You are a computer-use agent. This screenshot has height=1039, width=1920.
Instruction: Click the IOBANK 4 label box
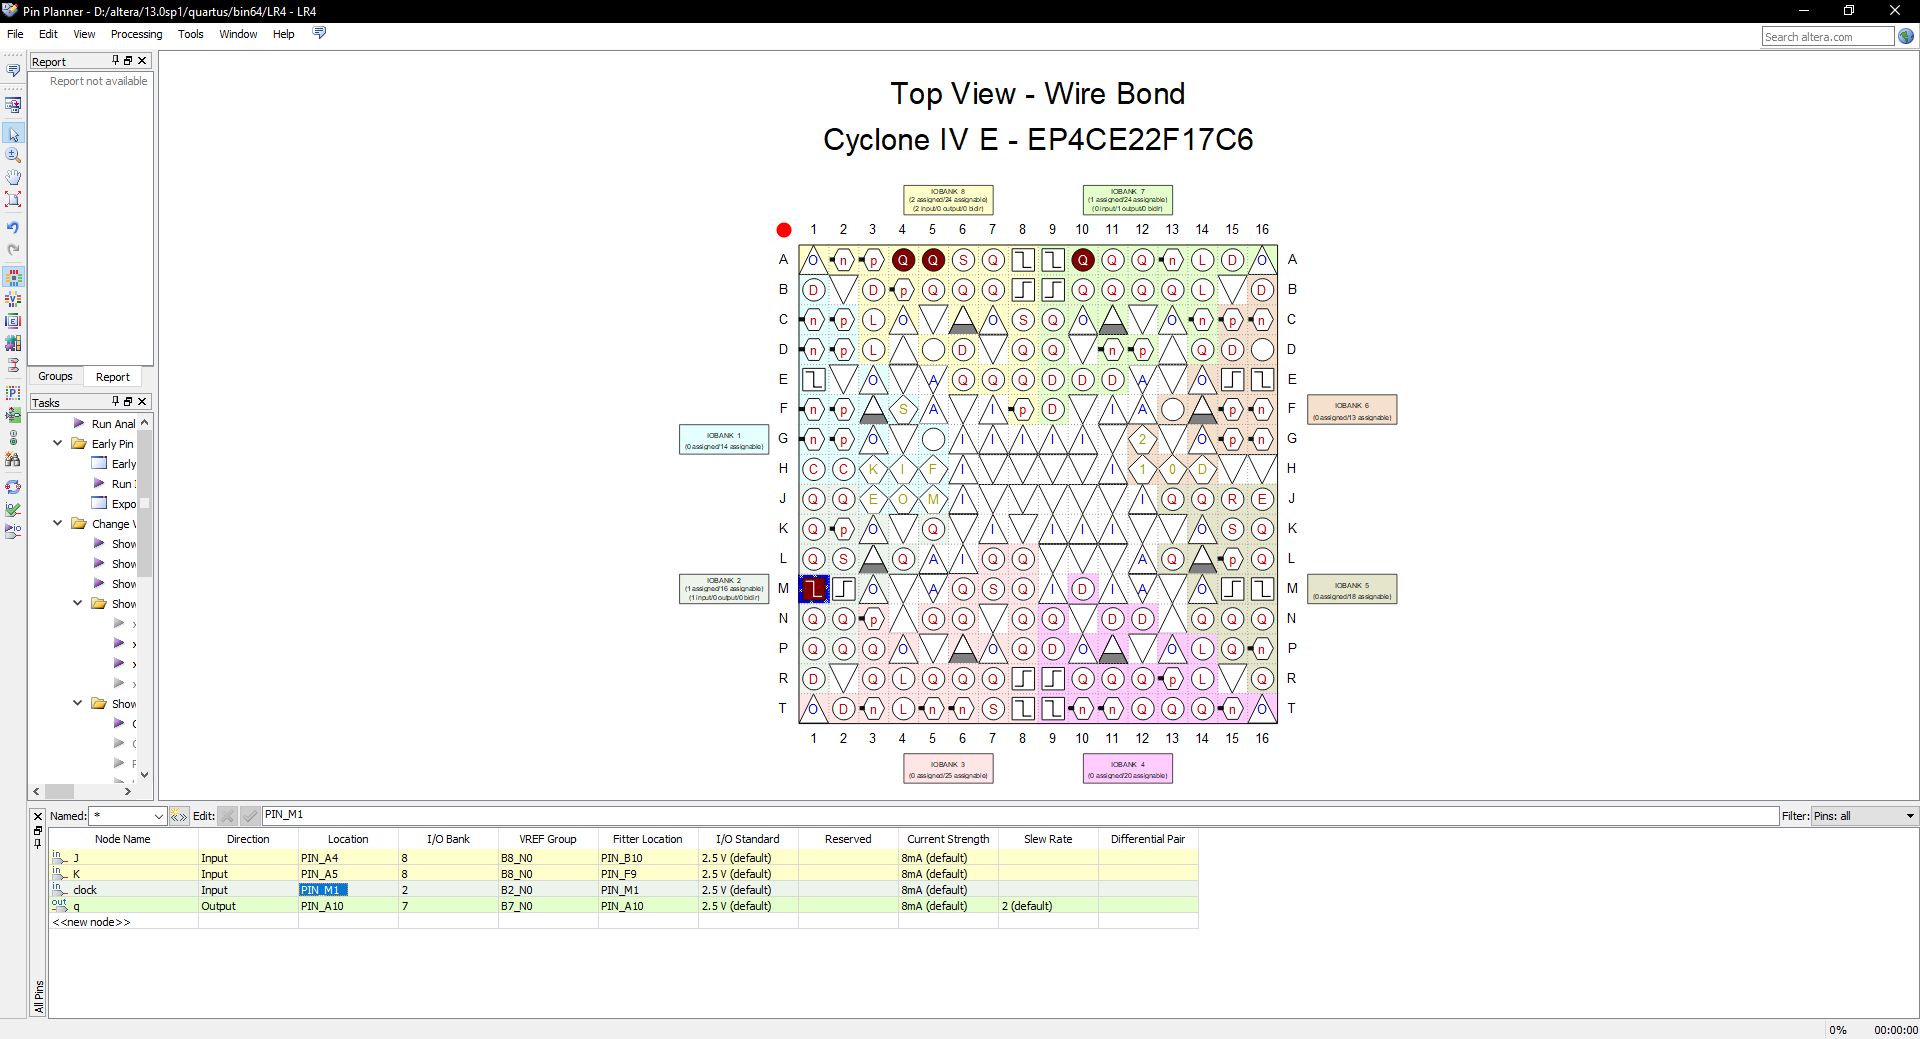[x=1128, y=768]
